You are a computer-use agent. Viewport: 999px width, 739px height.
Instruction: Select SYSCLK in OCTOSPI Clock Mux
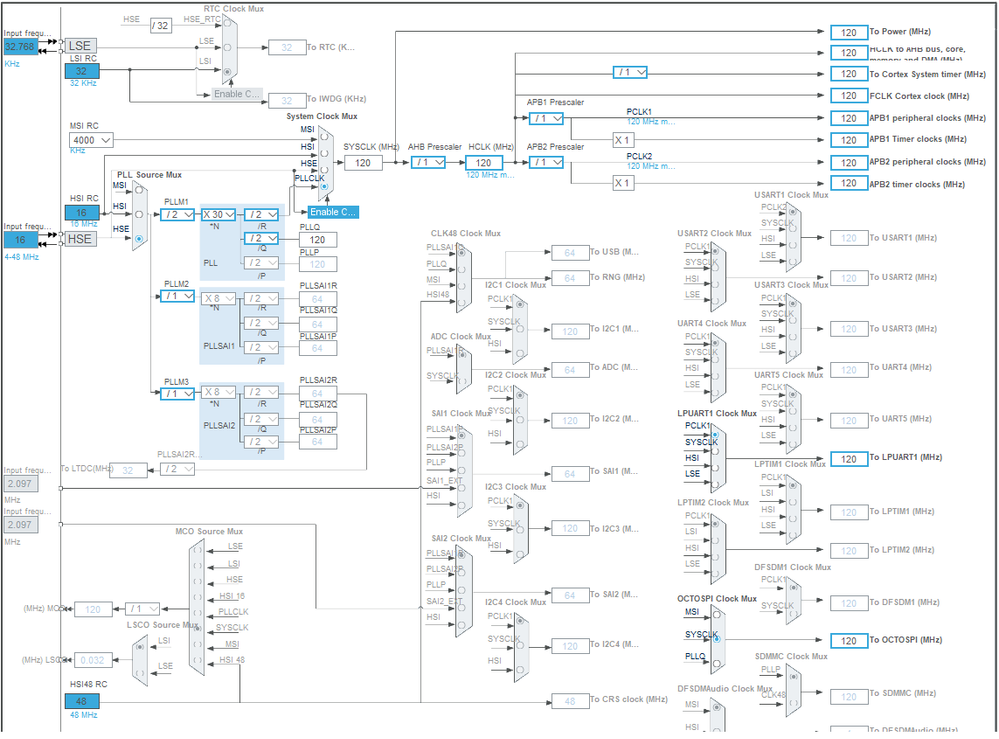717,638
